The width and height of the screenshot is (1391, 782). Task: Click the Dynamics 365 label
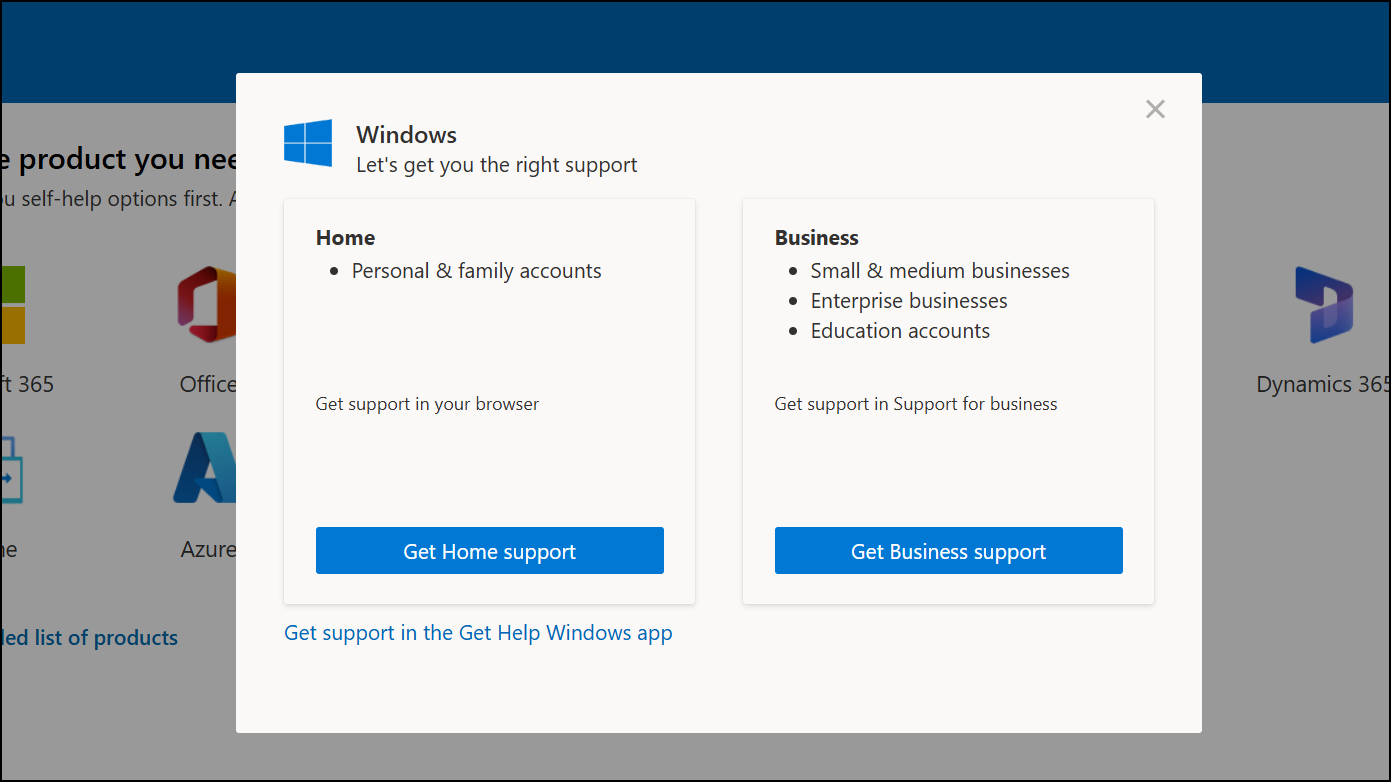click(1323, 385)
